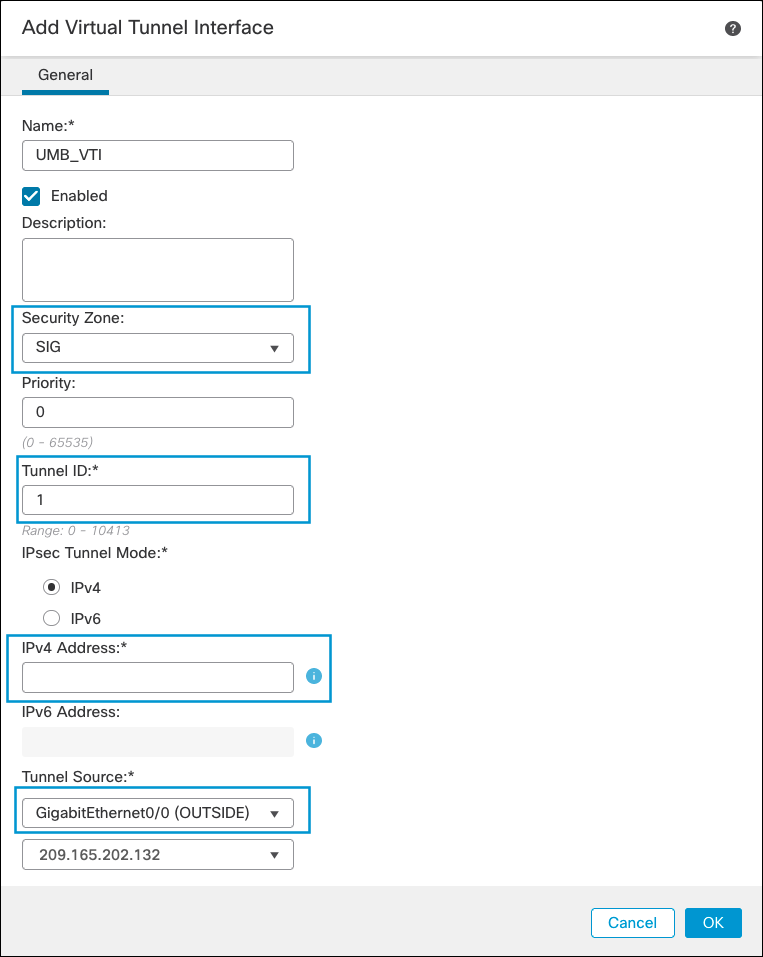Click the info icon beside IPv6 Address
763x957 pixels.
[x=314, y=740]
